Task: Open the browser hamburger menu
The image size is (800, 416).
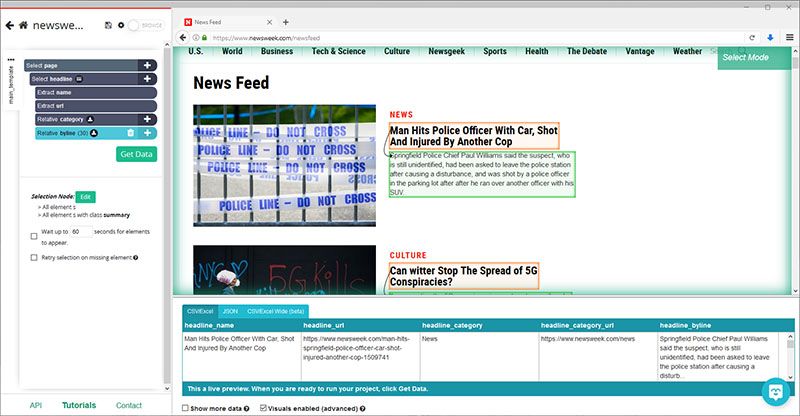Action: (790, 38)
